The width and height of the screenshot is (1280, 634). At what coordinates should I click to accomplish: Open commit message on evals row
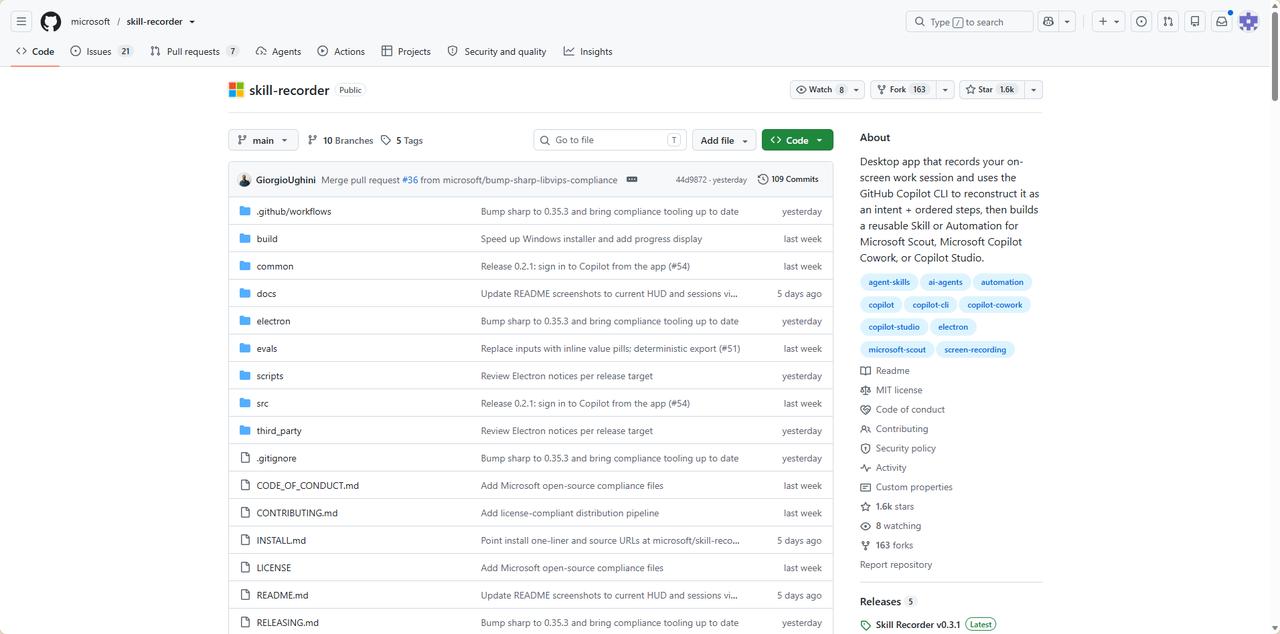click(x=611, y=348)
